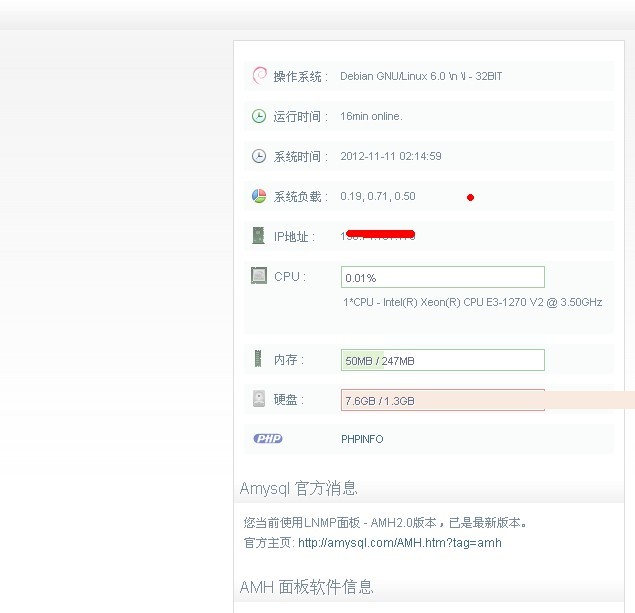
Task: Click the 16min online uptime value
Action: (371, 116)
